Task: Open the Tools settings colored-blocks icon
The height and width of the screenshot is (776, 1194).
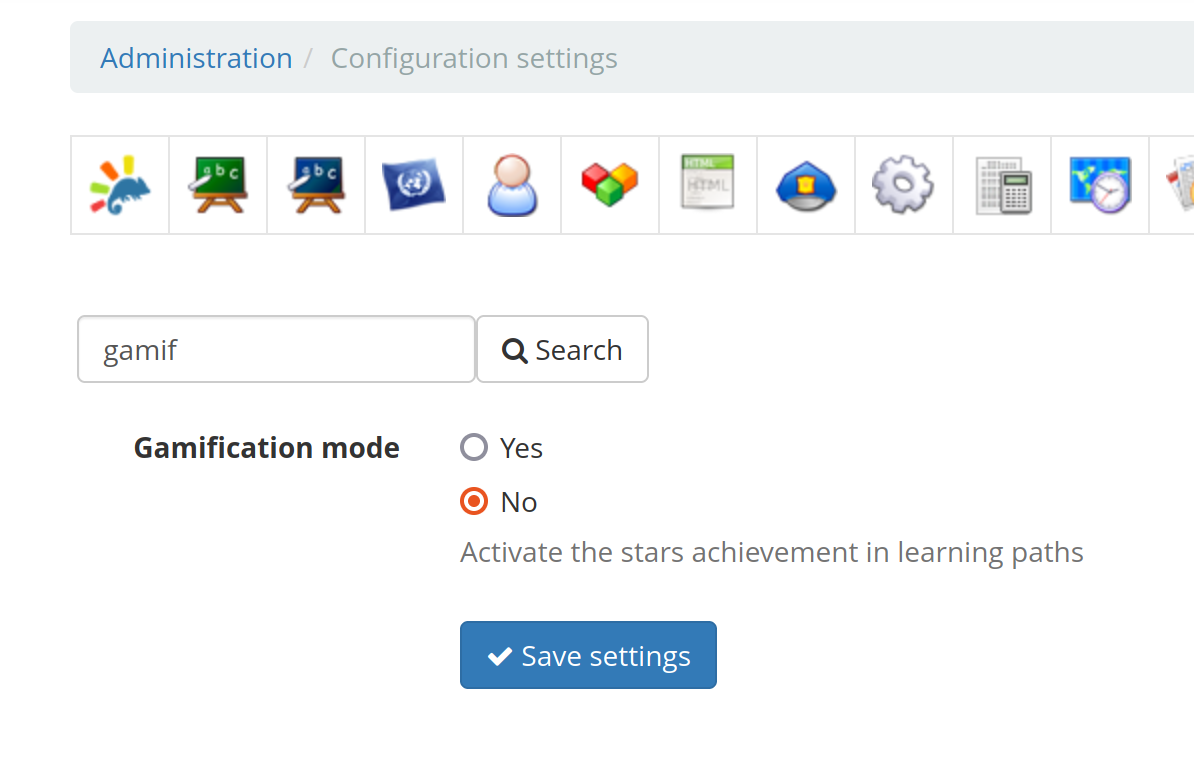Action: pyautogui.click(x=609, y=185)
